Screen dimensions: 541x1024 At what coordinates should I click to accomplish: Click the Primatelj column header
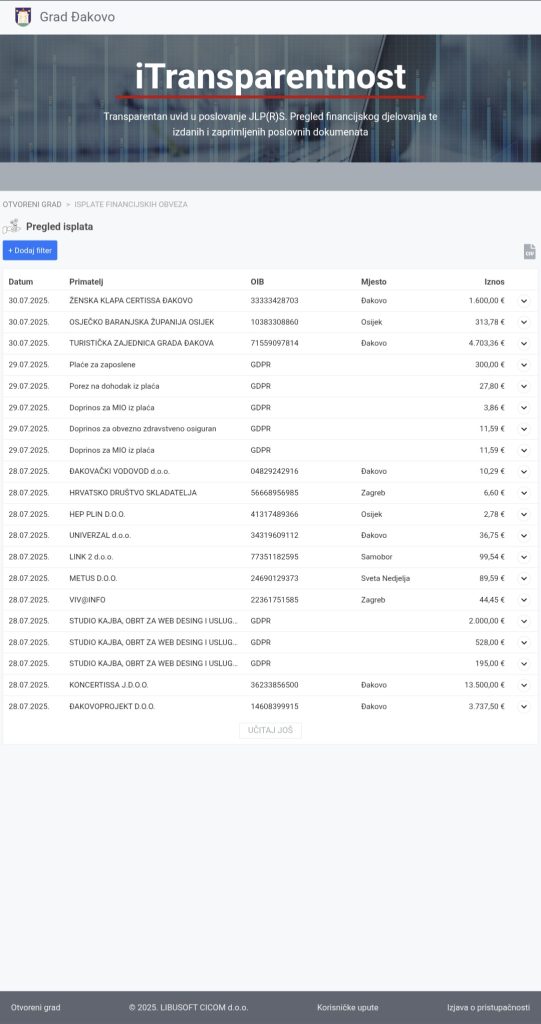pyautogui.click(x=86, y=282)
